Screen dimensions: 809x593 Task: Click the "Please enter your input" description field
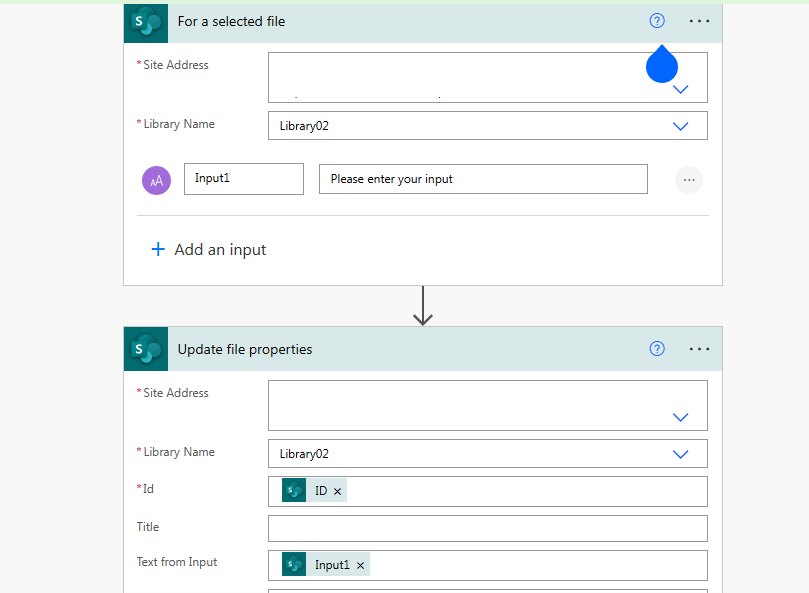pos(483,179)
